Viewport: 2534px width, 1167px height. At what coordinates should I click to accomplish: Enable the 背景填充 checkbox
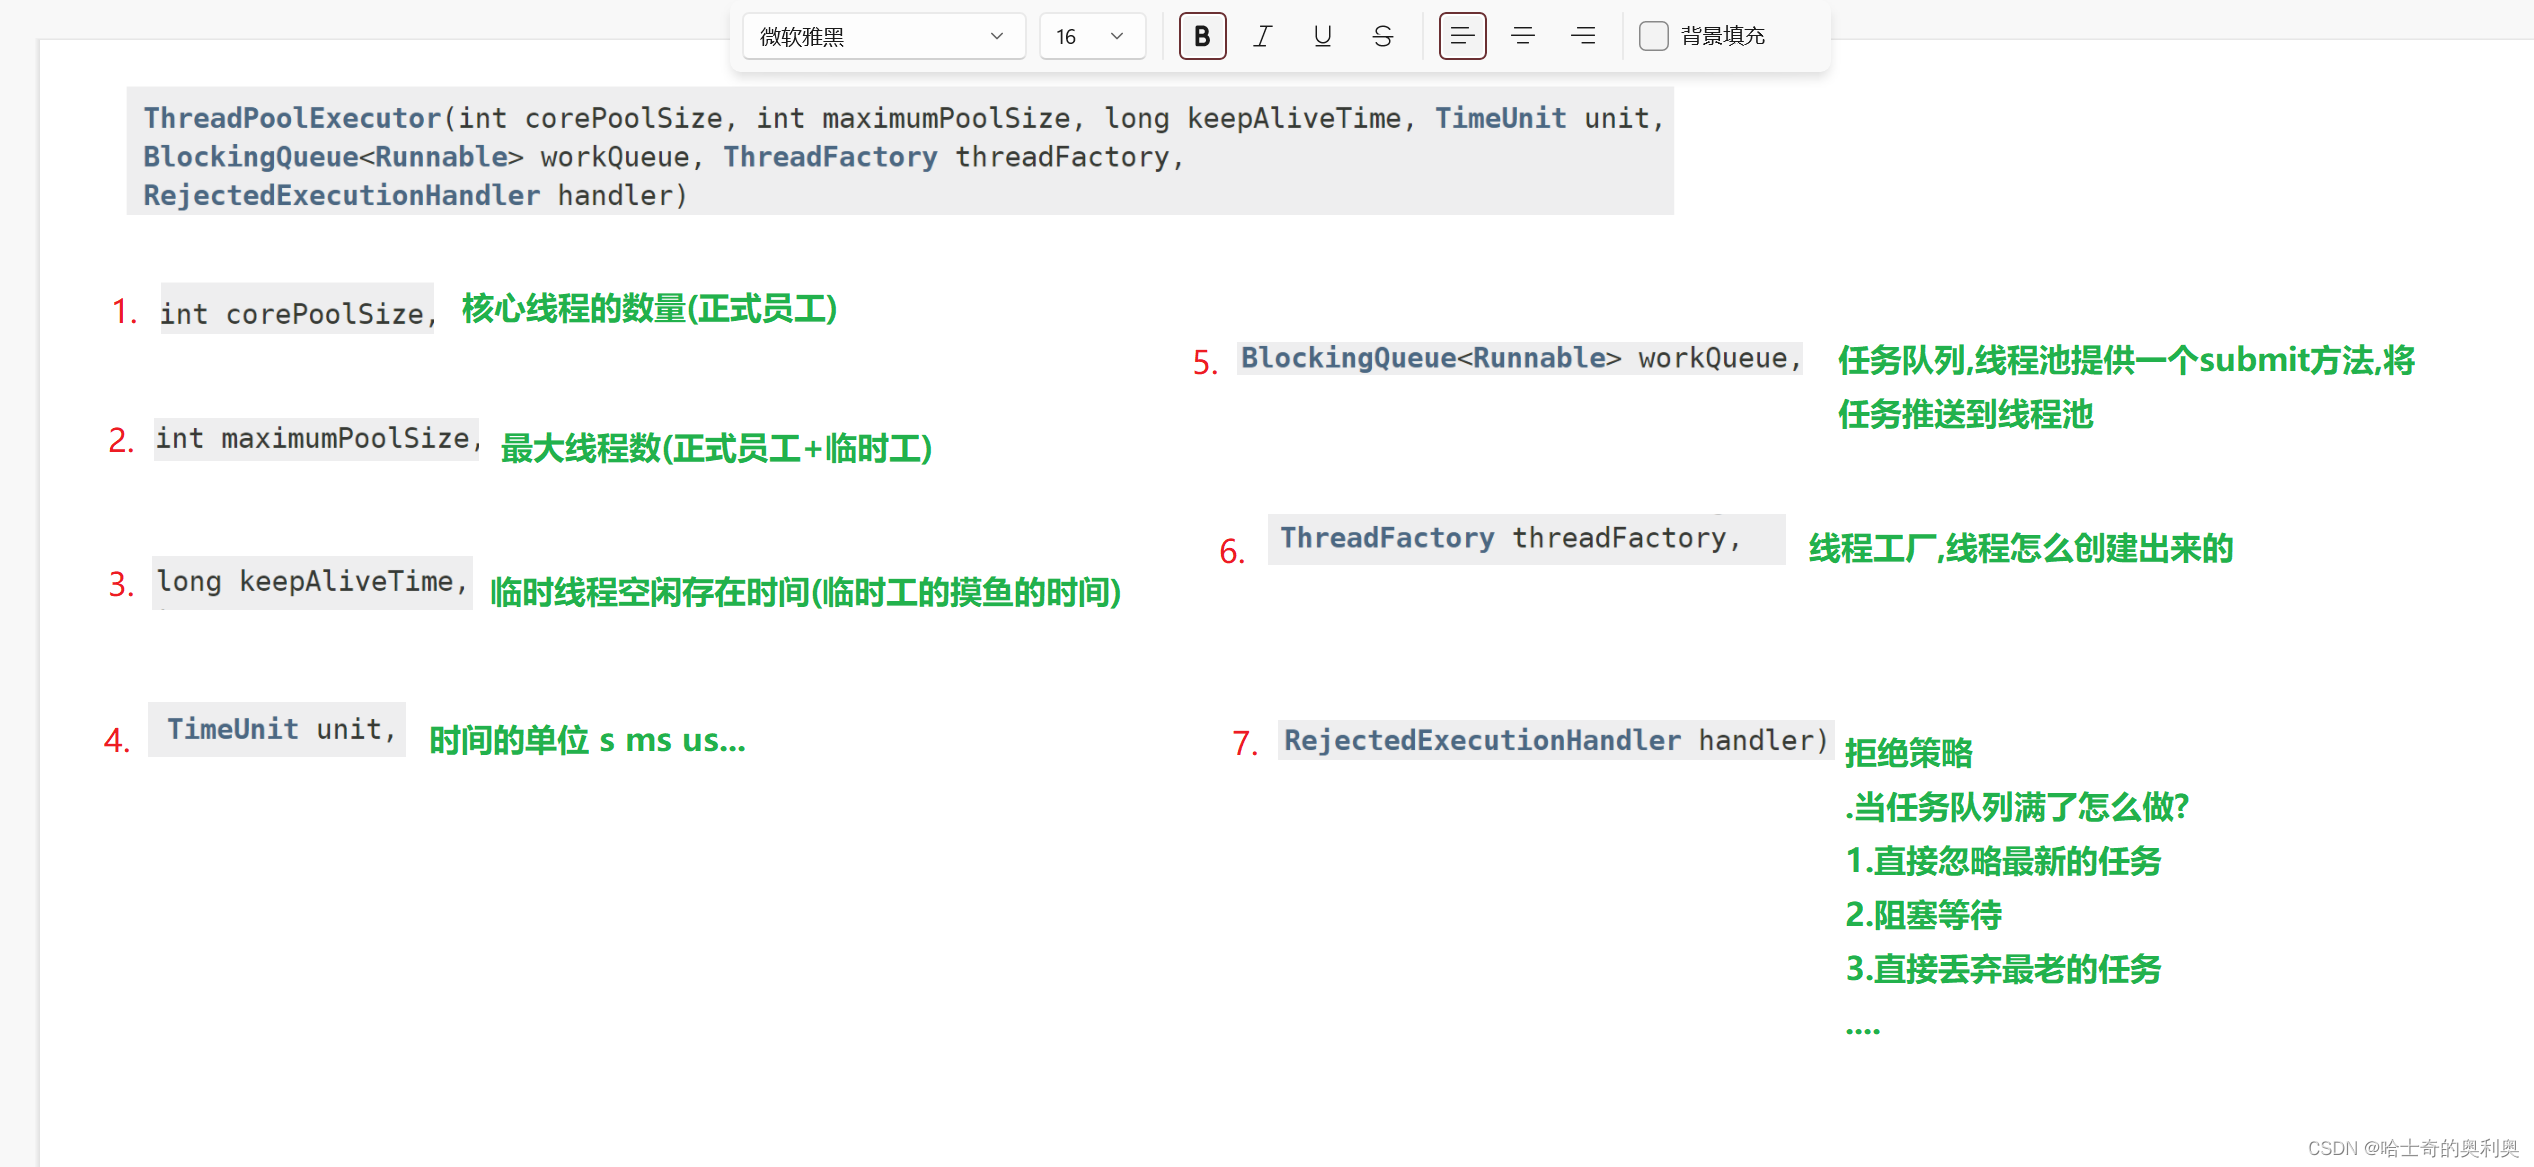point(1654,37)
